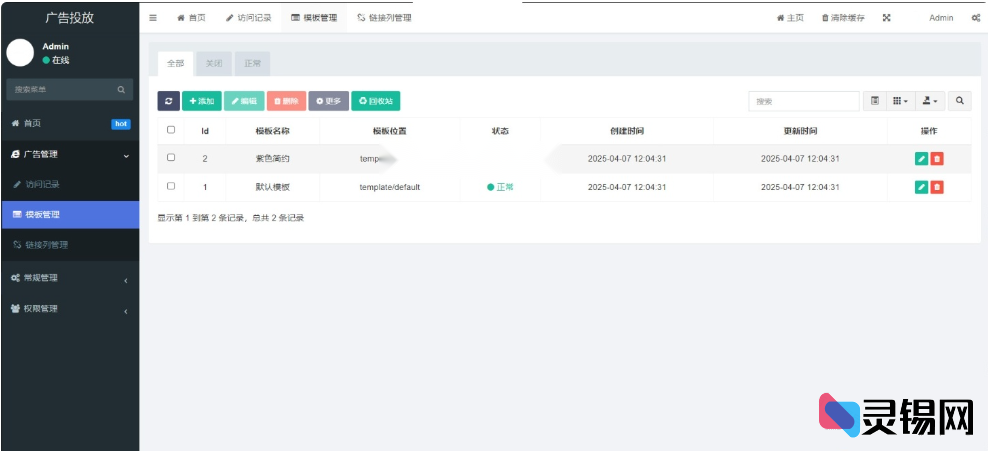Click the template/default cell
This screenshot has height=451, width=988.
pos(389,187)
